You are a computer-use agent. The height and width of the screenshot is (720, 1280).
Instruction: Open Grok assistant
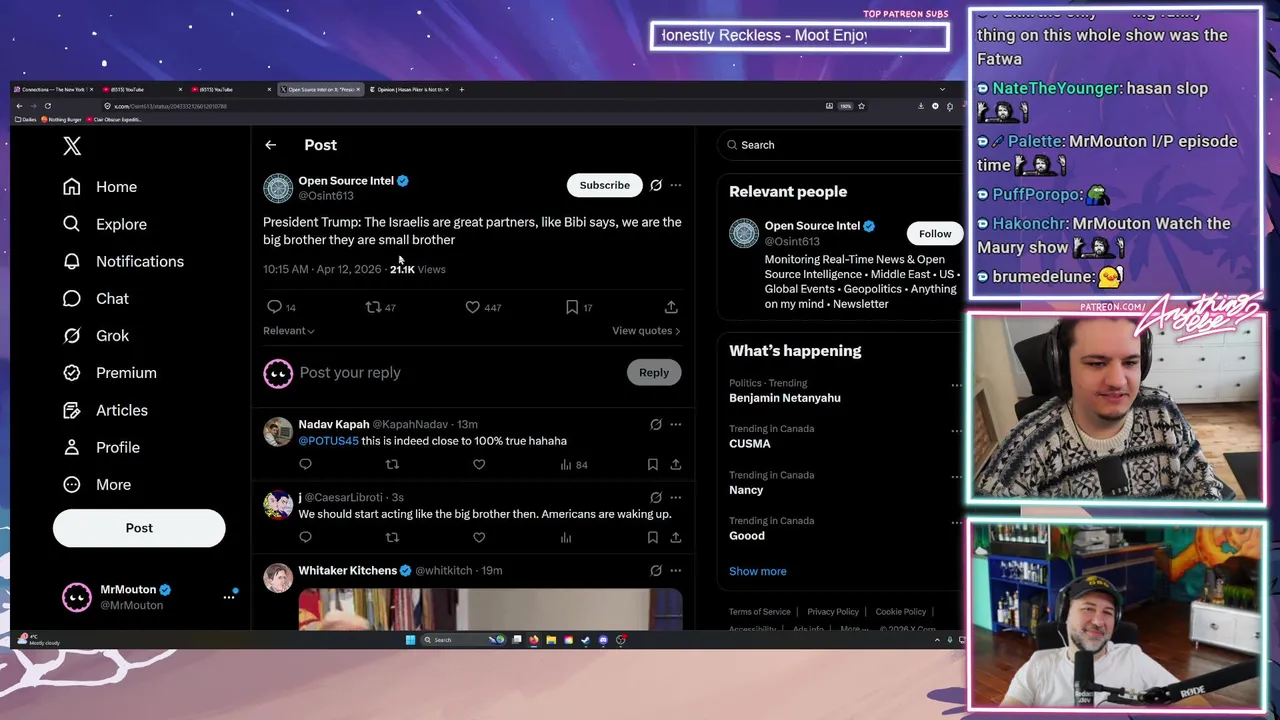96,335
